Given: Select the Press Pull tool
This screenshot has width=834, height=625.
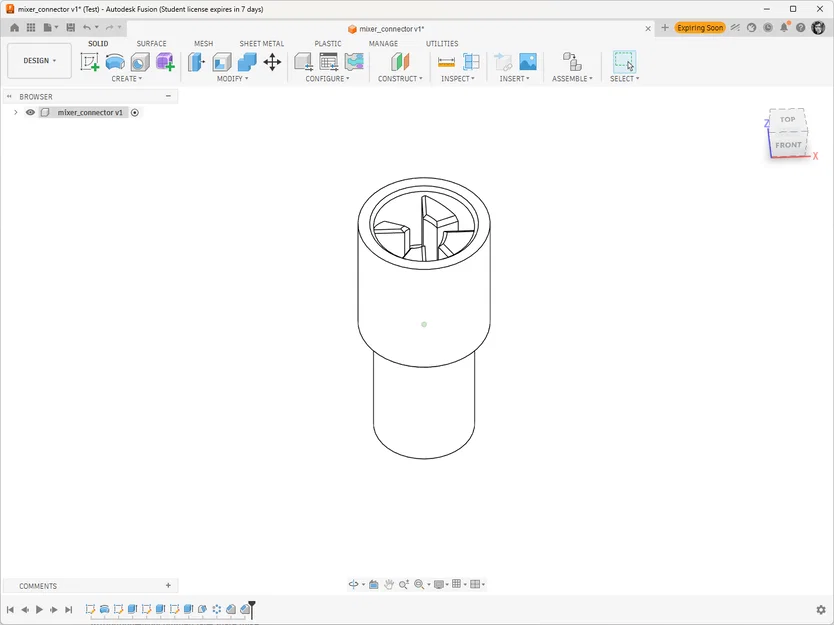Looking at the screenshot, I should tap(196, 62).
